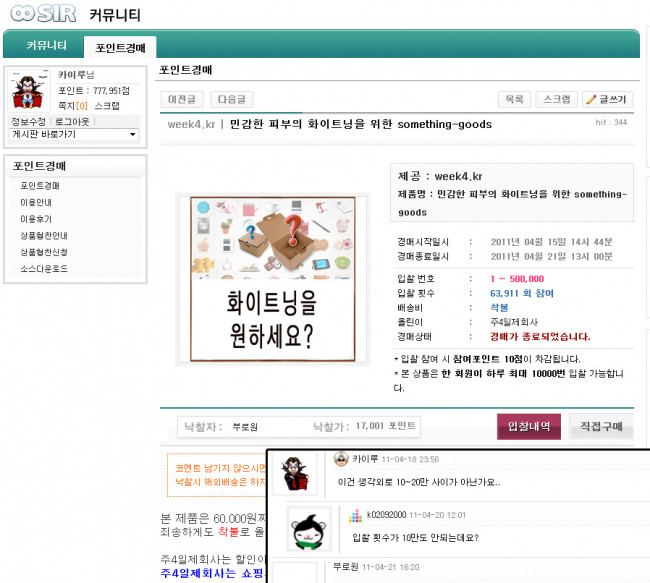The width and height of the screenshot is (650, 583).
Task: Click the blue 주4일제회사는 쇼핑 link
Action: click(x=212, y=573)
